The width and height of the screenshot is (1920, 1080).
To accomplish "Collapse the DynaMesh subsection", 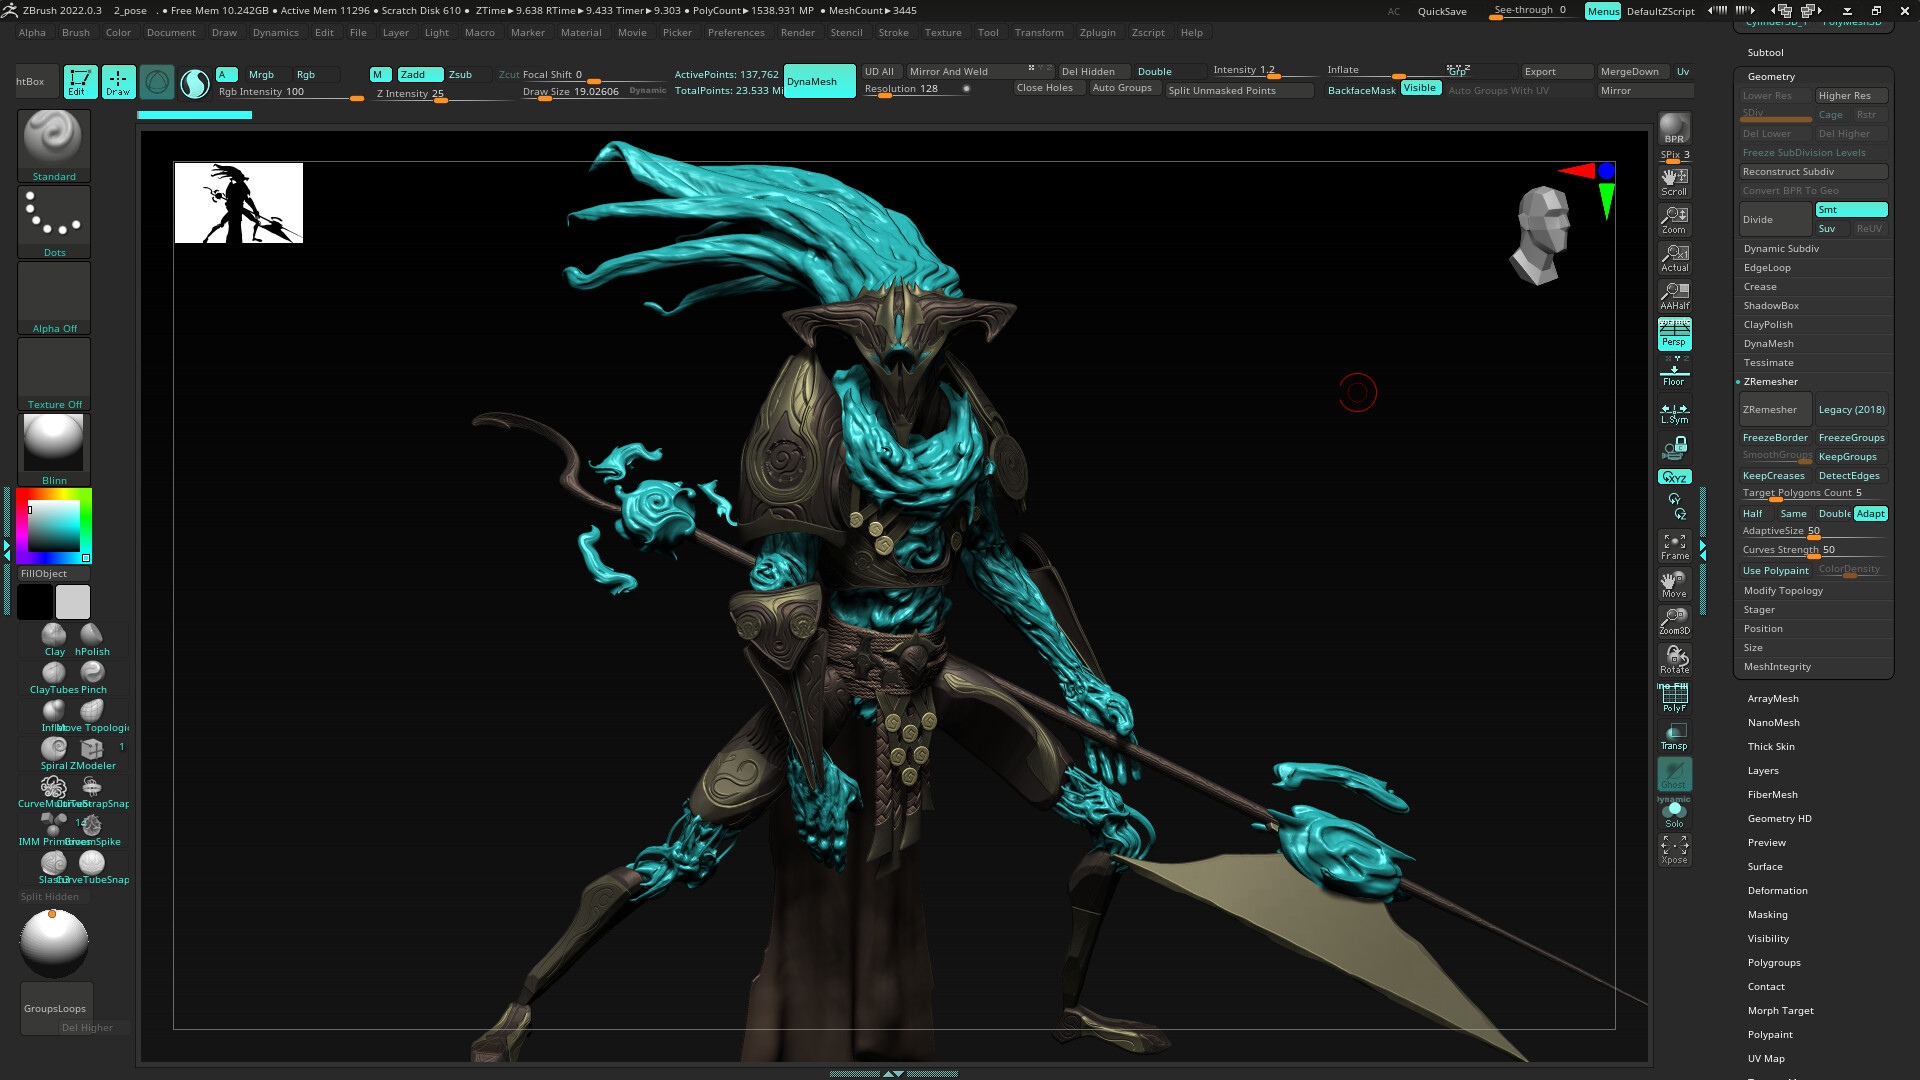I will point(1768,343).
